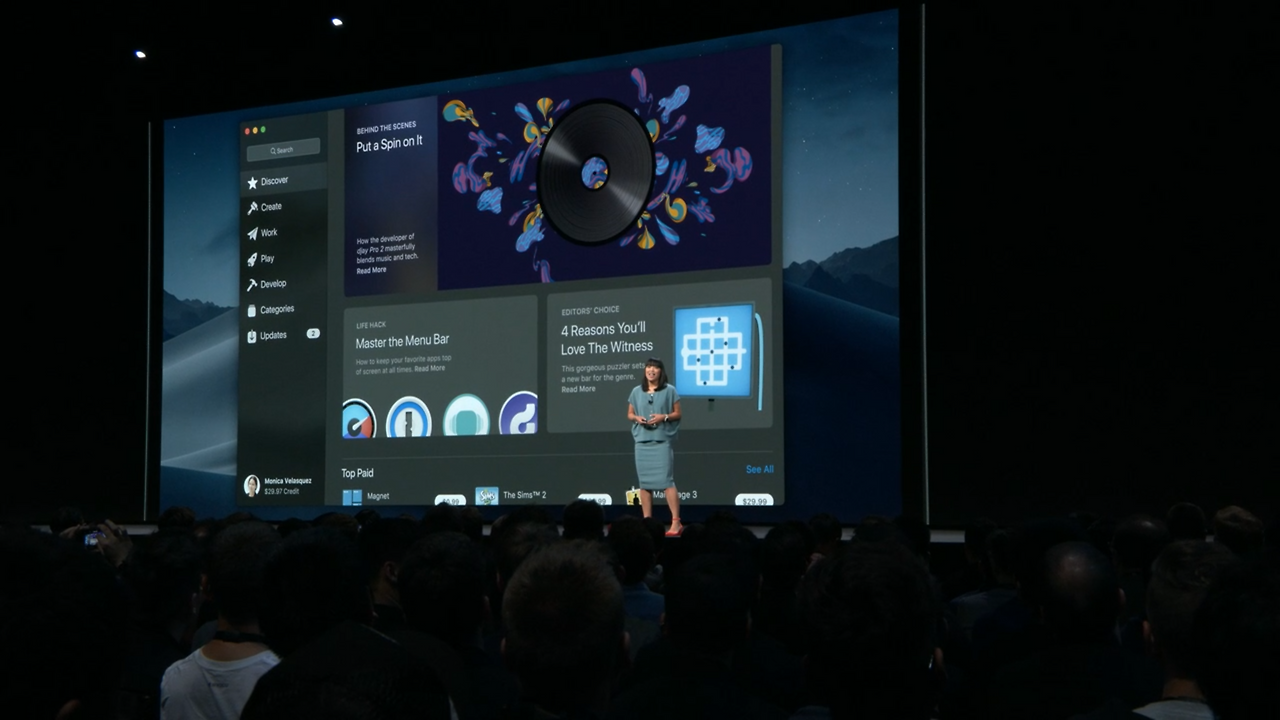Open the Magnet app icon in Top Paid
The image size is (1280, 720).
coord(352,497)
